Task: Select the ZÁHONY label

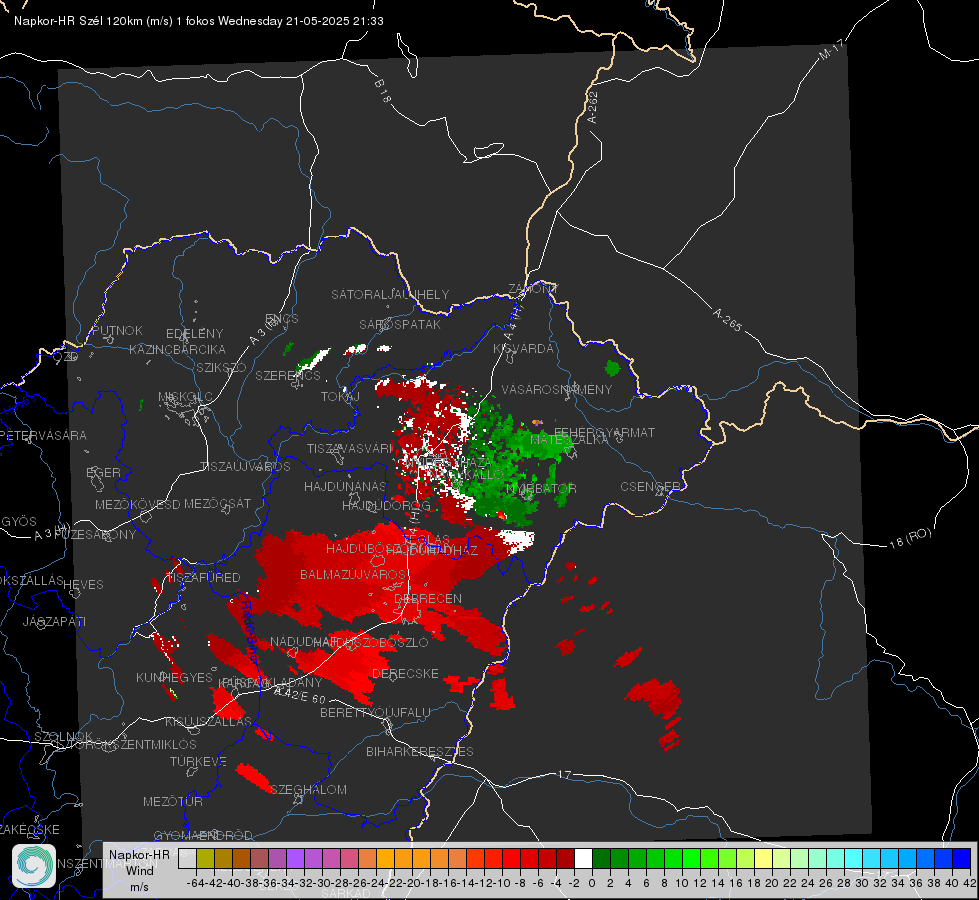Action: 533,289
